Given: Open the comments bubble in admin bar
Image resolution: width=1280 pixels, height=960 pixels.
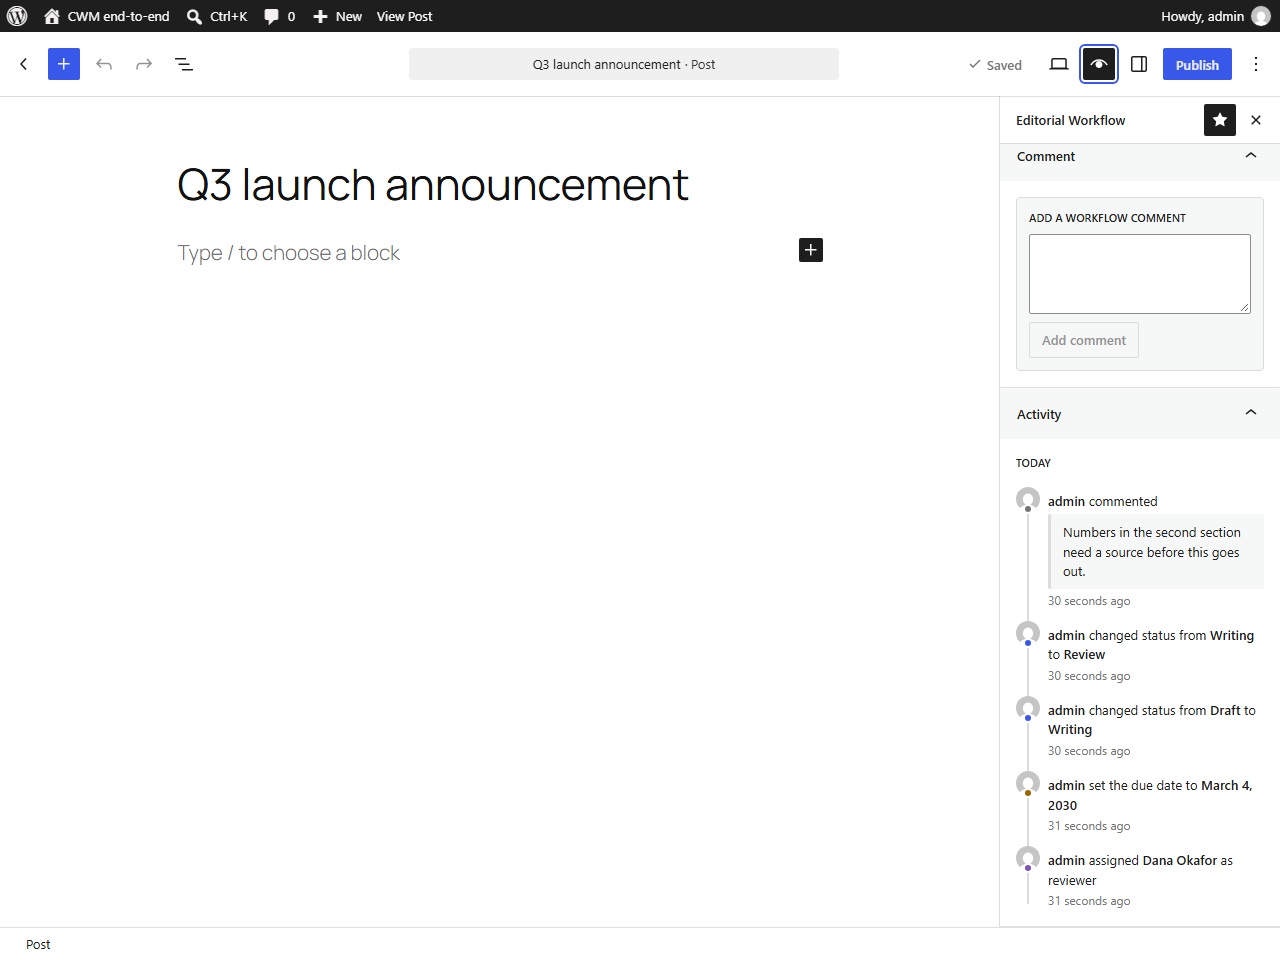Looking at the screenshot, I should point(279,16).
